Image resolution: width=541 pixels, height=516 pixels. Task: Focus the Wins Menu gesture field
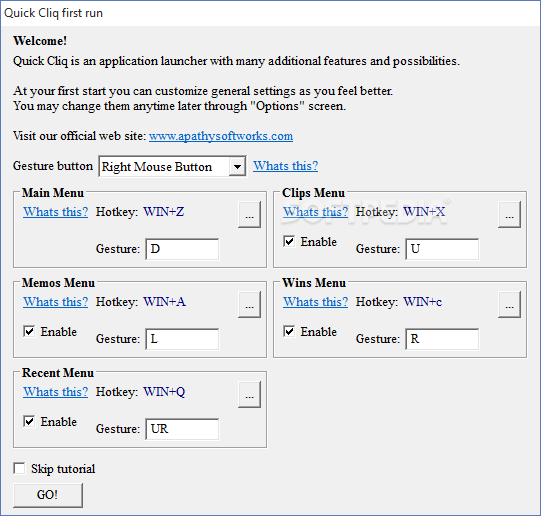tap(442, 339)
